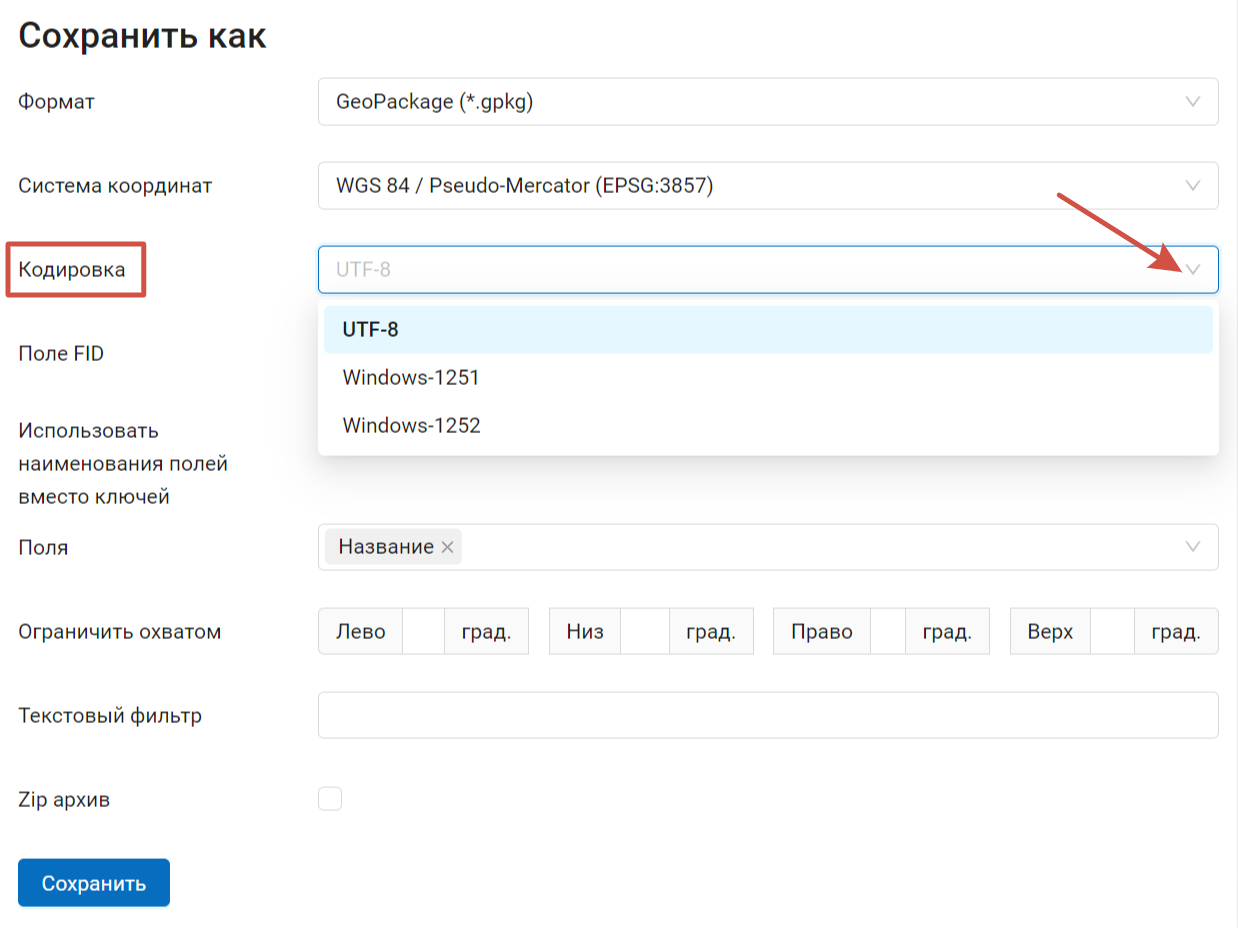Focus the Право extent input

pos(888,632)
